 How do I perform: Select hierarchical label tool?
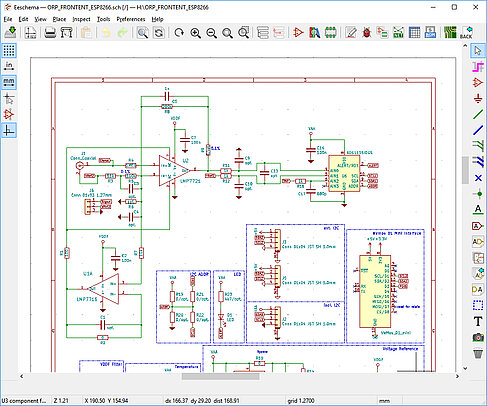click(x=478, y=242)
